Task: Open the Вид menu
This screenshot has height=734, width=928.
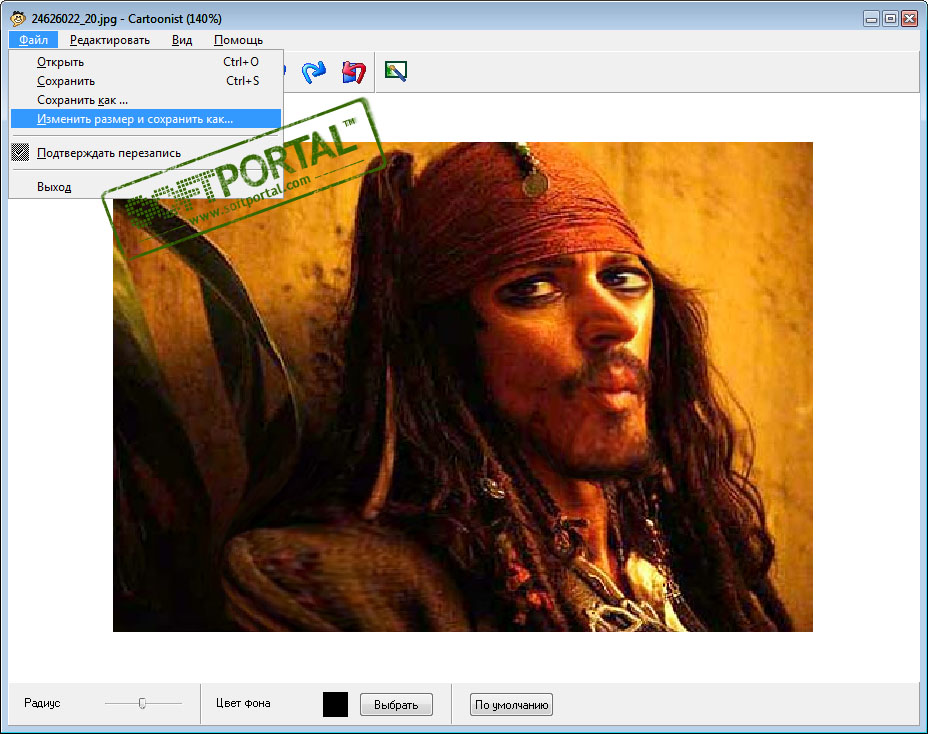Action: [182, 40]
